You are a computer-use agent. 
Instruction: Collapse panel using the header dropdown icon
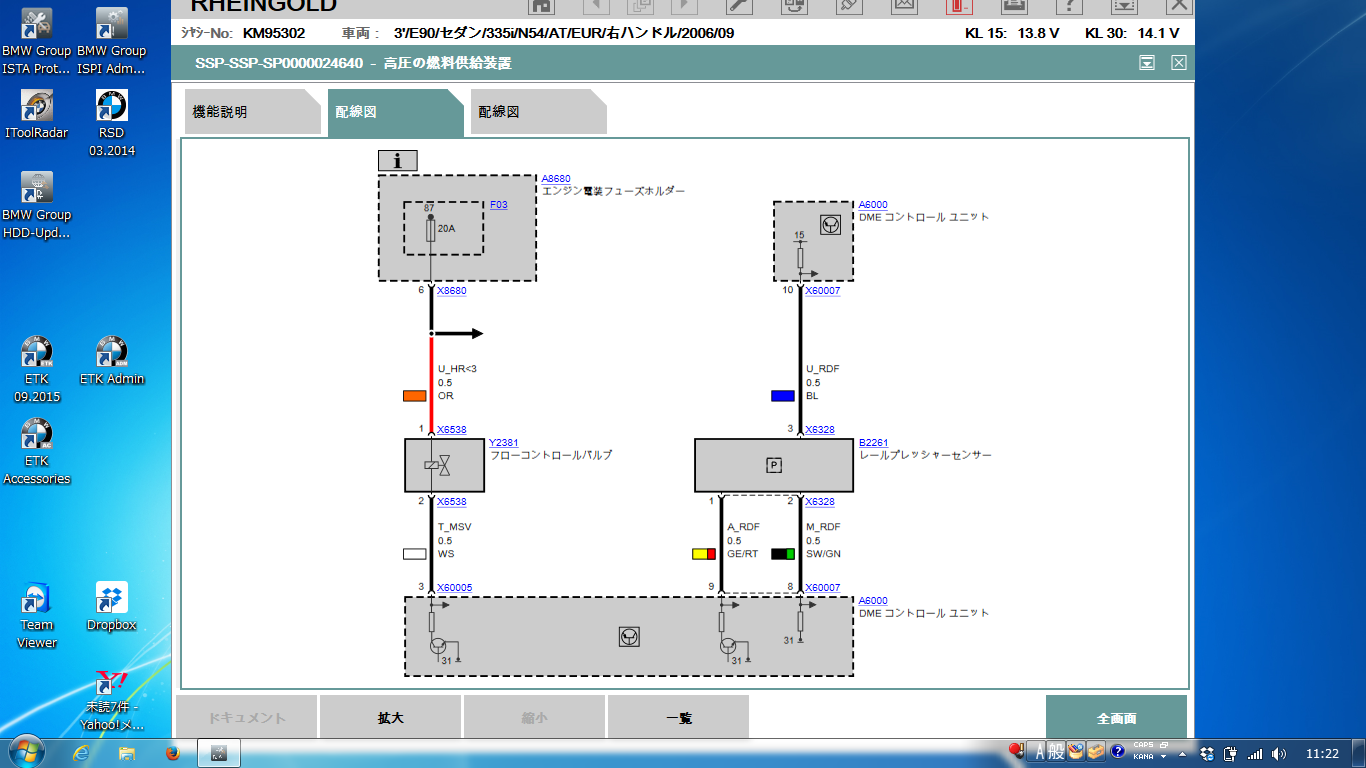click(x=1147, y=63)
